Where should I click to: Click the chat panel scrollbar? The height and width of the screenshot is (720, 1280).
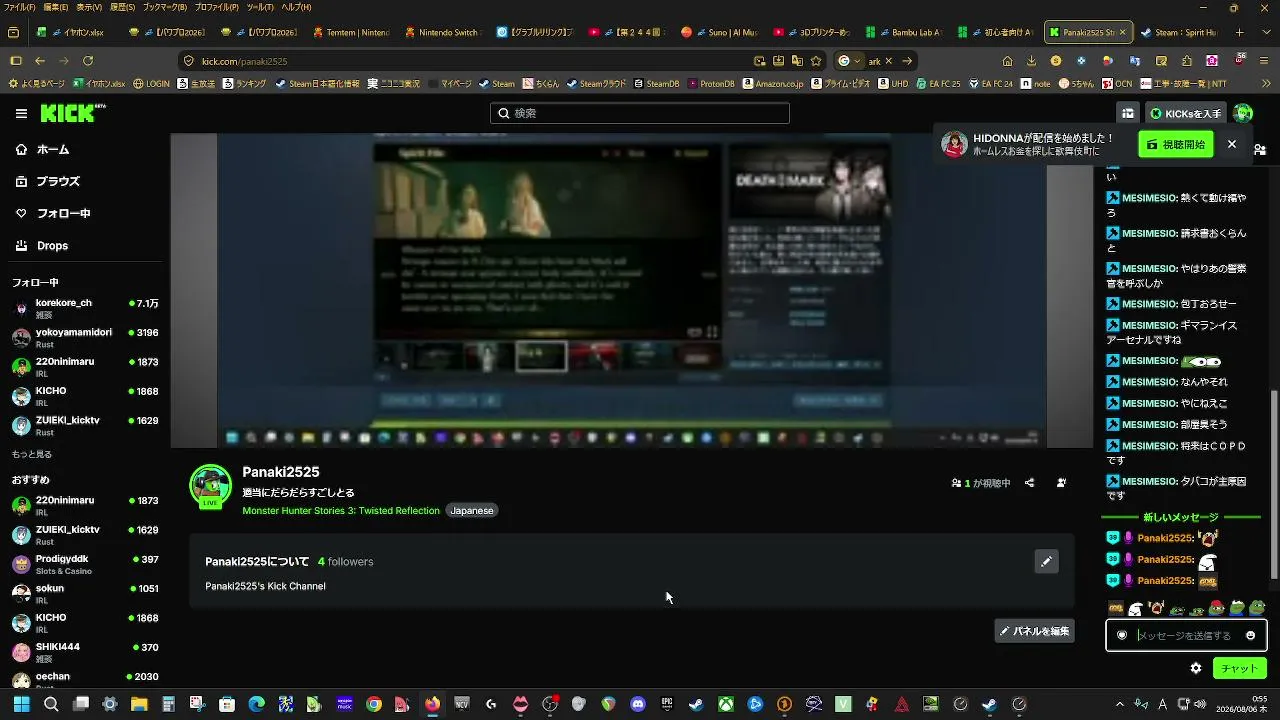tap(1273, 485)
